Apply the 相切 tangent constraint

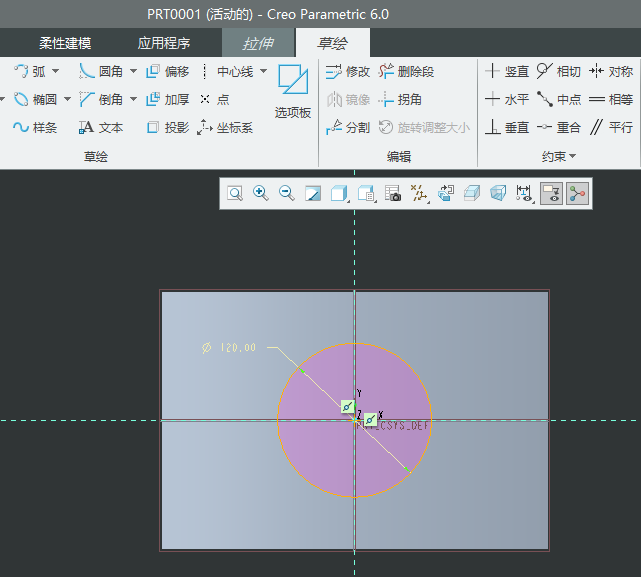(558, 71)
